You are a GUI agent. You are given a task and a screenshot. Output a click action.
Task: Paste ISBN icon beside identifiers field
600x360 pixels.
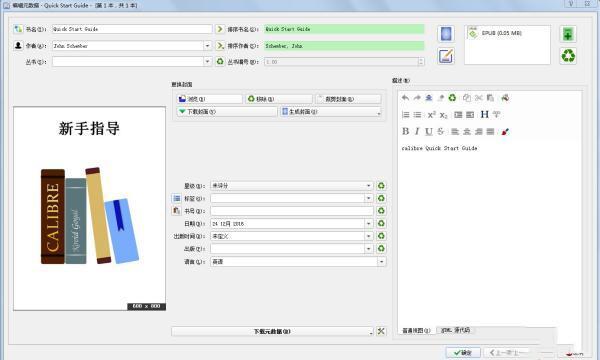[176, 211]
